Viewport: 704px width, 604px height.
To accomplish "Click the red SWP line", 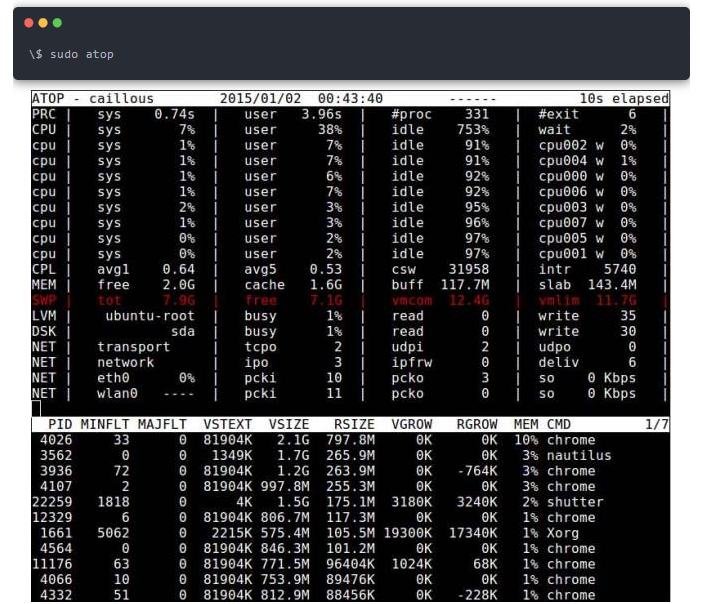I will coord(350,300).
